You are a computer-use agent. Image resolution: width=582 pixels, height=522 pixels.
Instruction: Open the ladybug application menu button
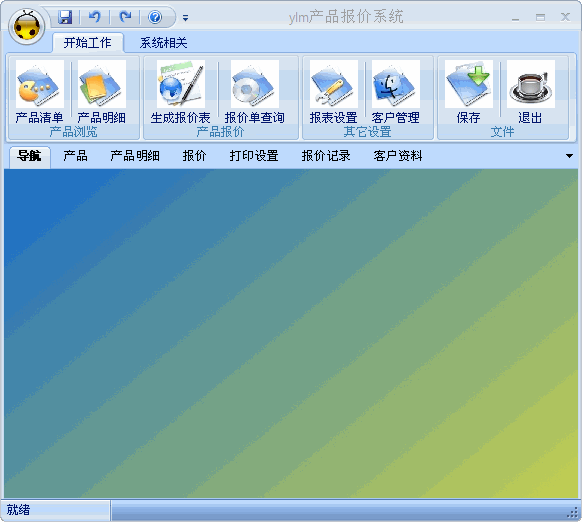[x=26, y=27]
